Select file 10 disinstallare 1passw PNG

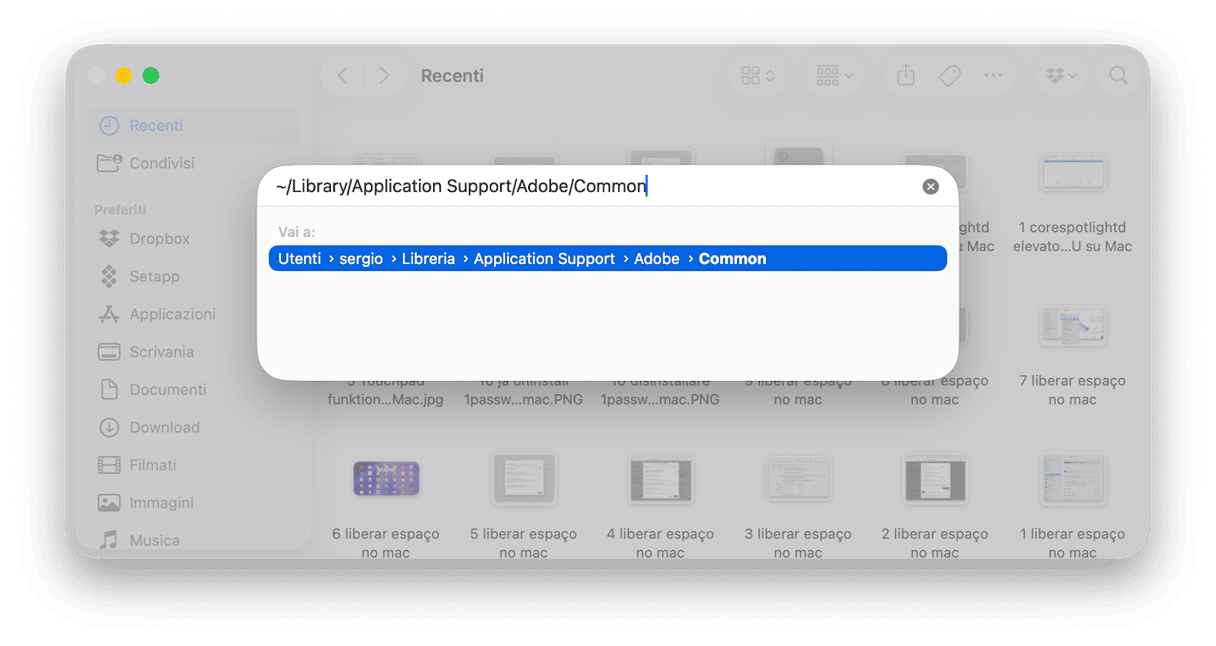tap(660, 390)
